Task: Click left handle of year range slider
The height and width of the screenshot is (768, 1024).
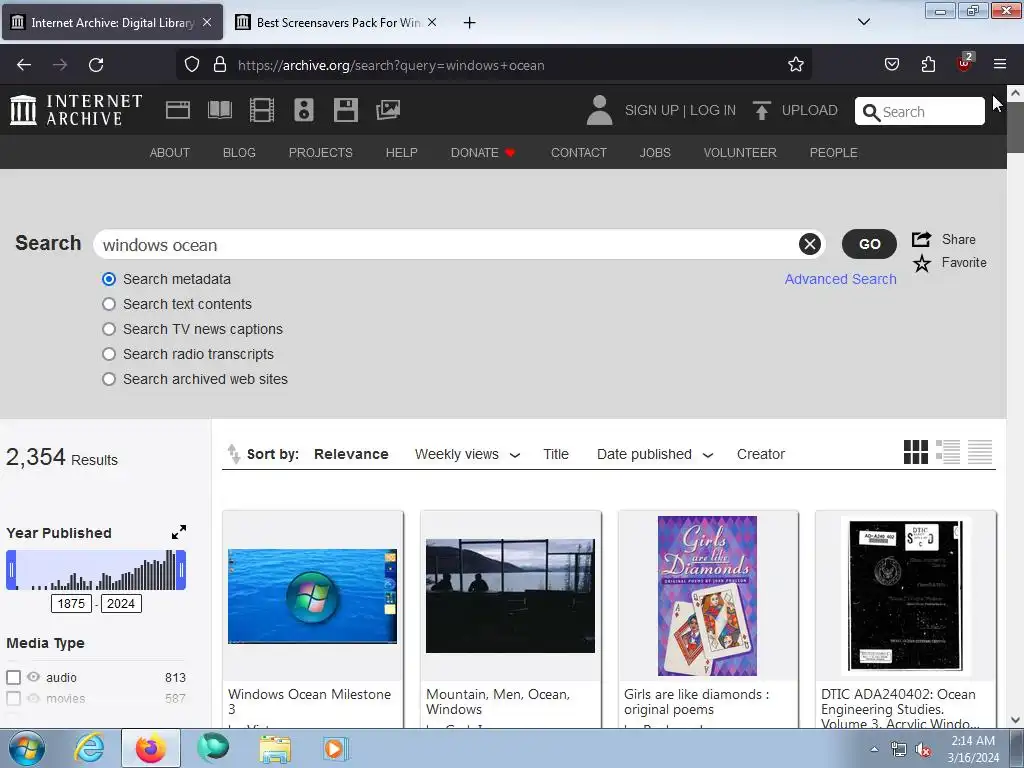Action: tap(11, 570)
